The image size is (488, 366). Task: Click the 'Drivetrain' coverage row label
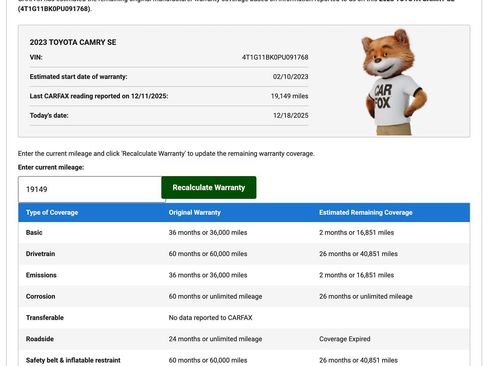pyautogui.click(x=40, y=254)
